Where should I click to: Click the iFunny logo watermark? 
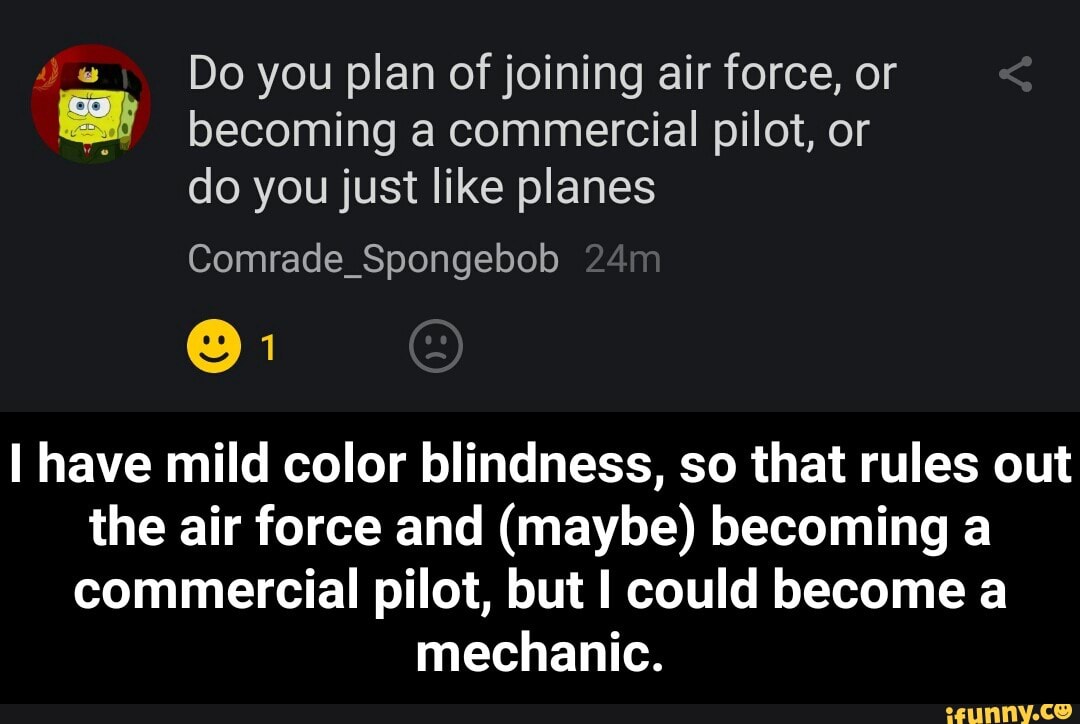[x=1003, y=710]
